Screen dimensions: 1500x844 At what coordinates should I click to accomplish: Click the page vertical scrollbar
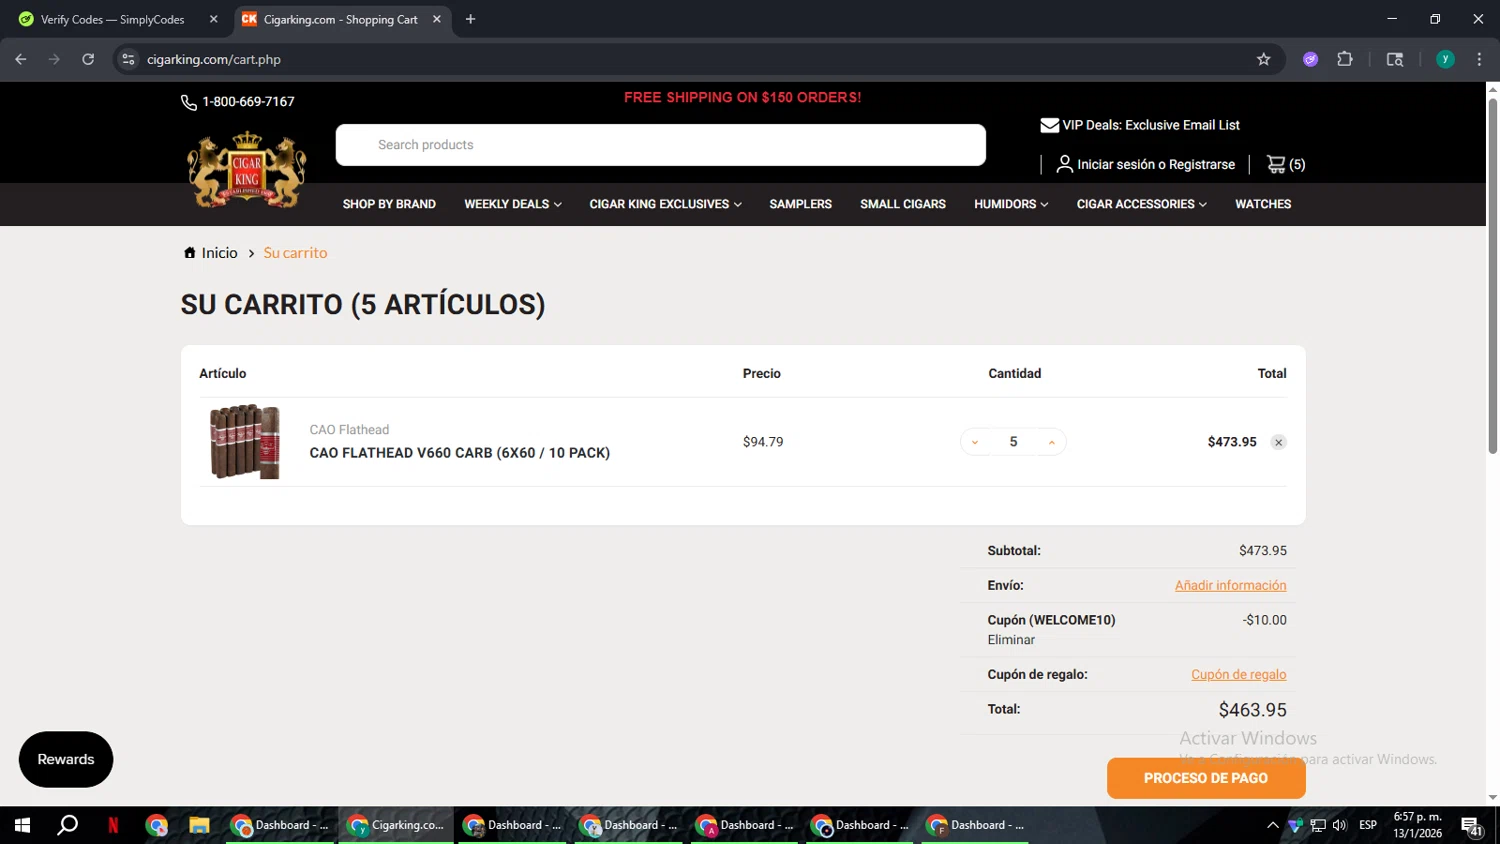coord(1492,275)
